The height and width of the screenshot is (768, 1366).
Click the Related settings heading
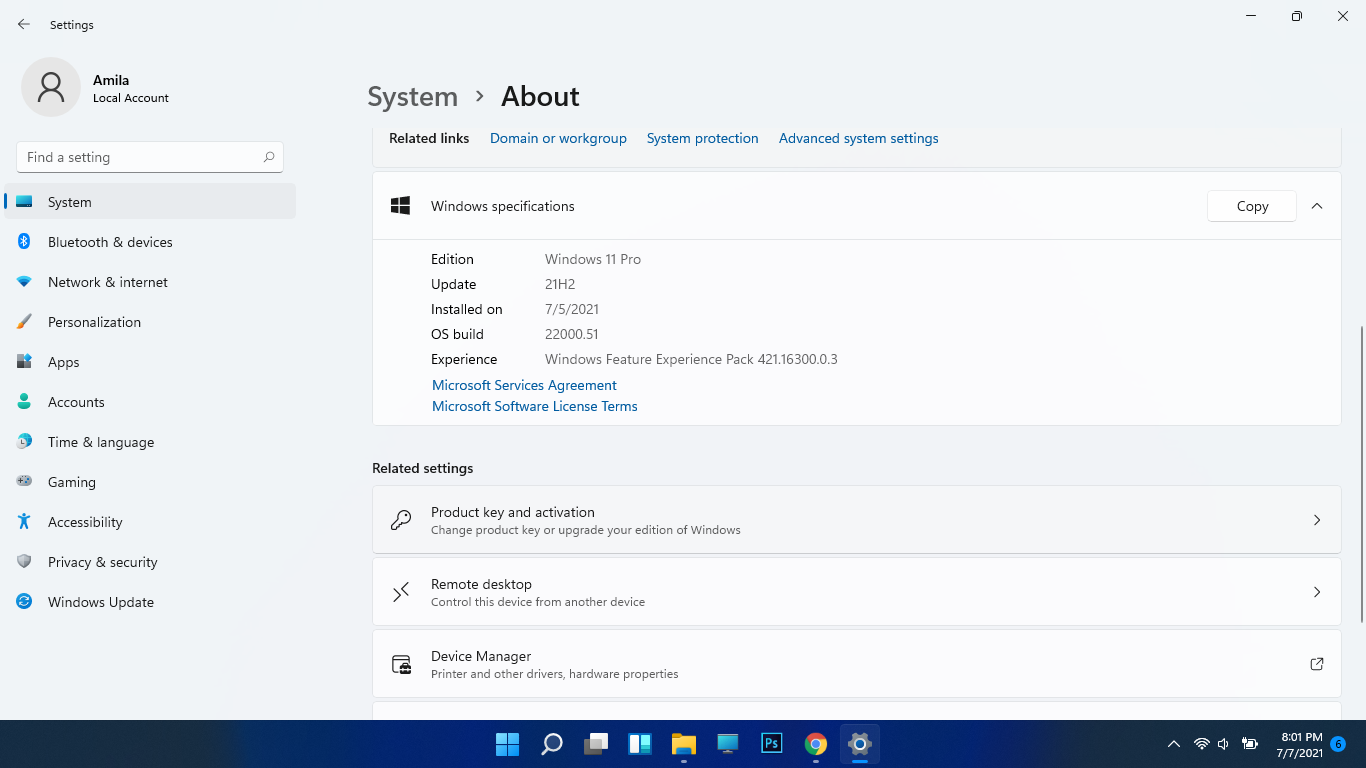click(423, 468)
